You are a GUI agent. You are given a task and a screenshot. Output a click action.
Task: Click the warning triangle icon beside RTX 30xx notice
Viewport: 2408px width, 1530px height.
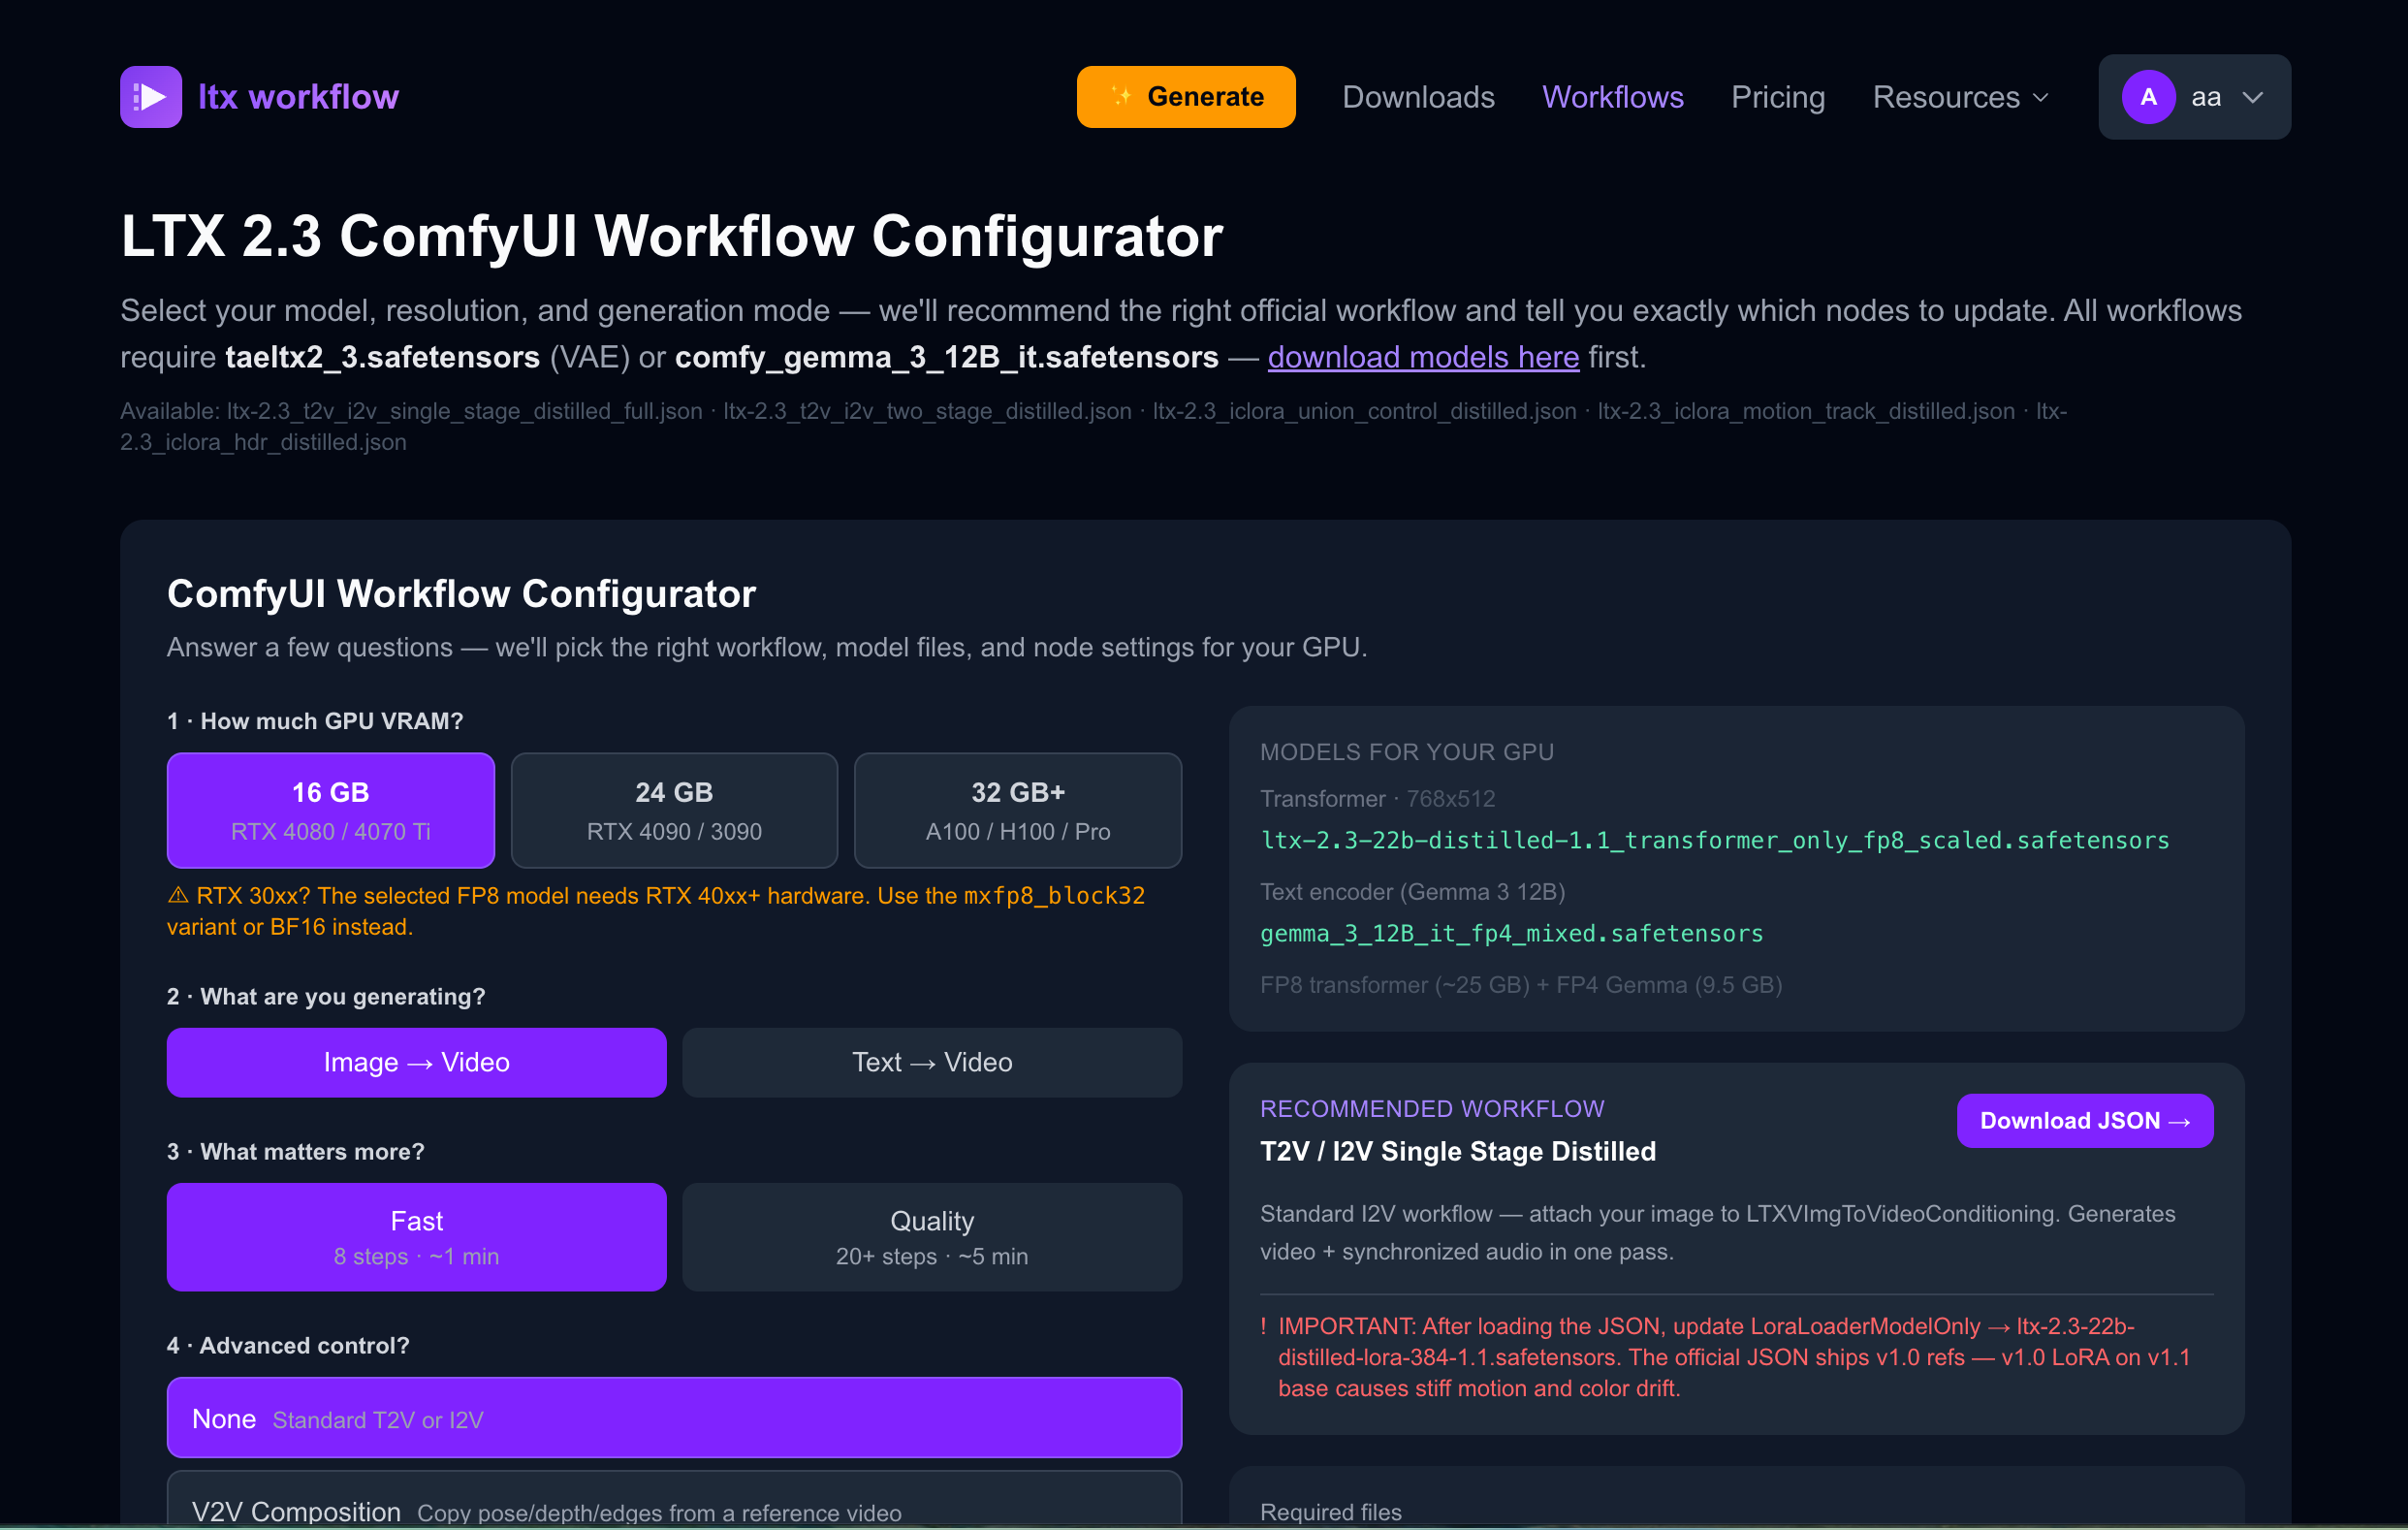(178, 895)
